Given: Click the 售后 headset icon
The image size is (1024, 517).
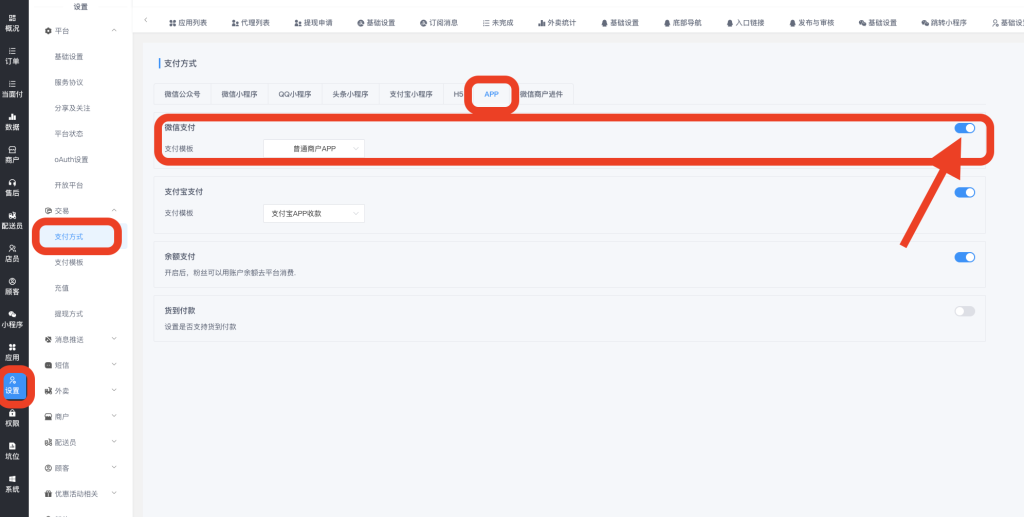Looking at the screenshot, I should tap(12, 187).
